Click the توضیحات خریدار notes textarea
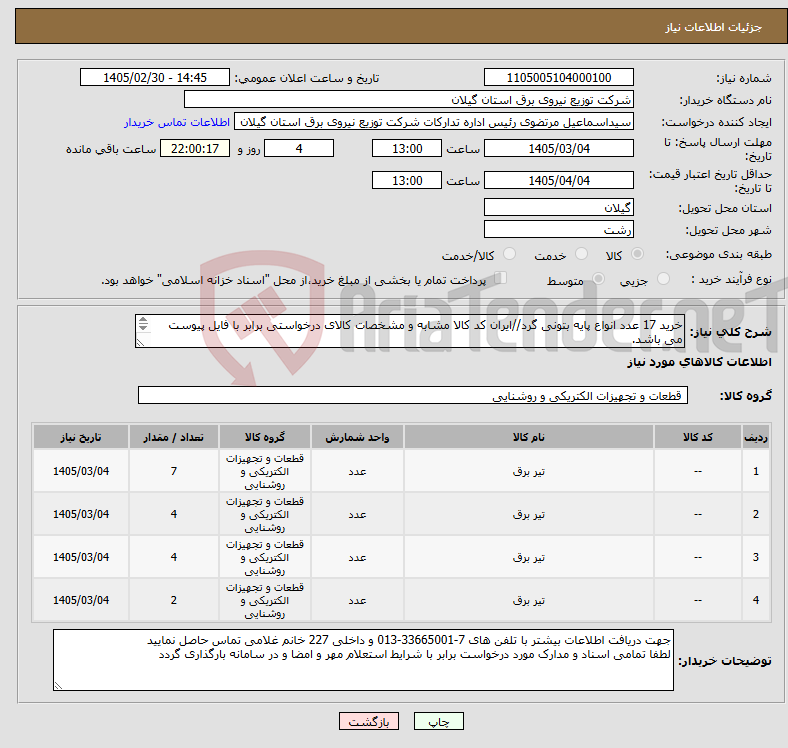788x748 pixels. [x=363, y=660]
